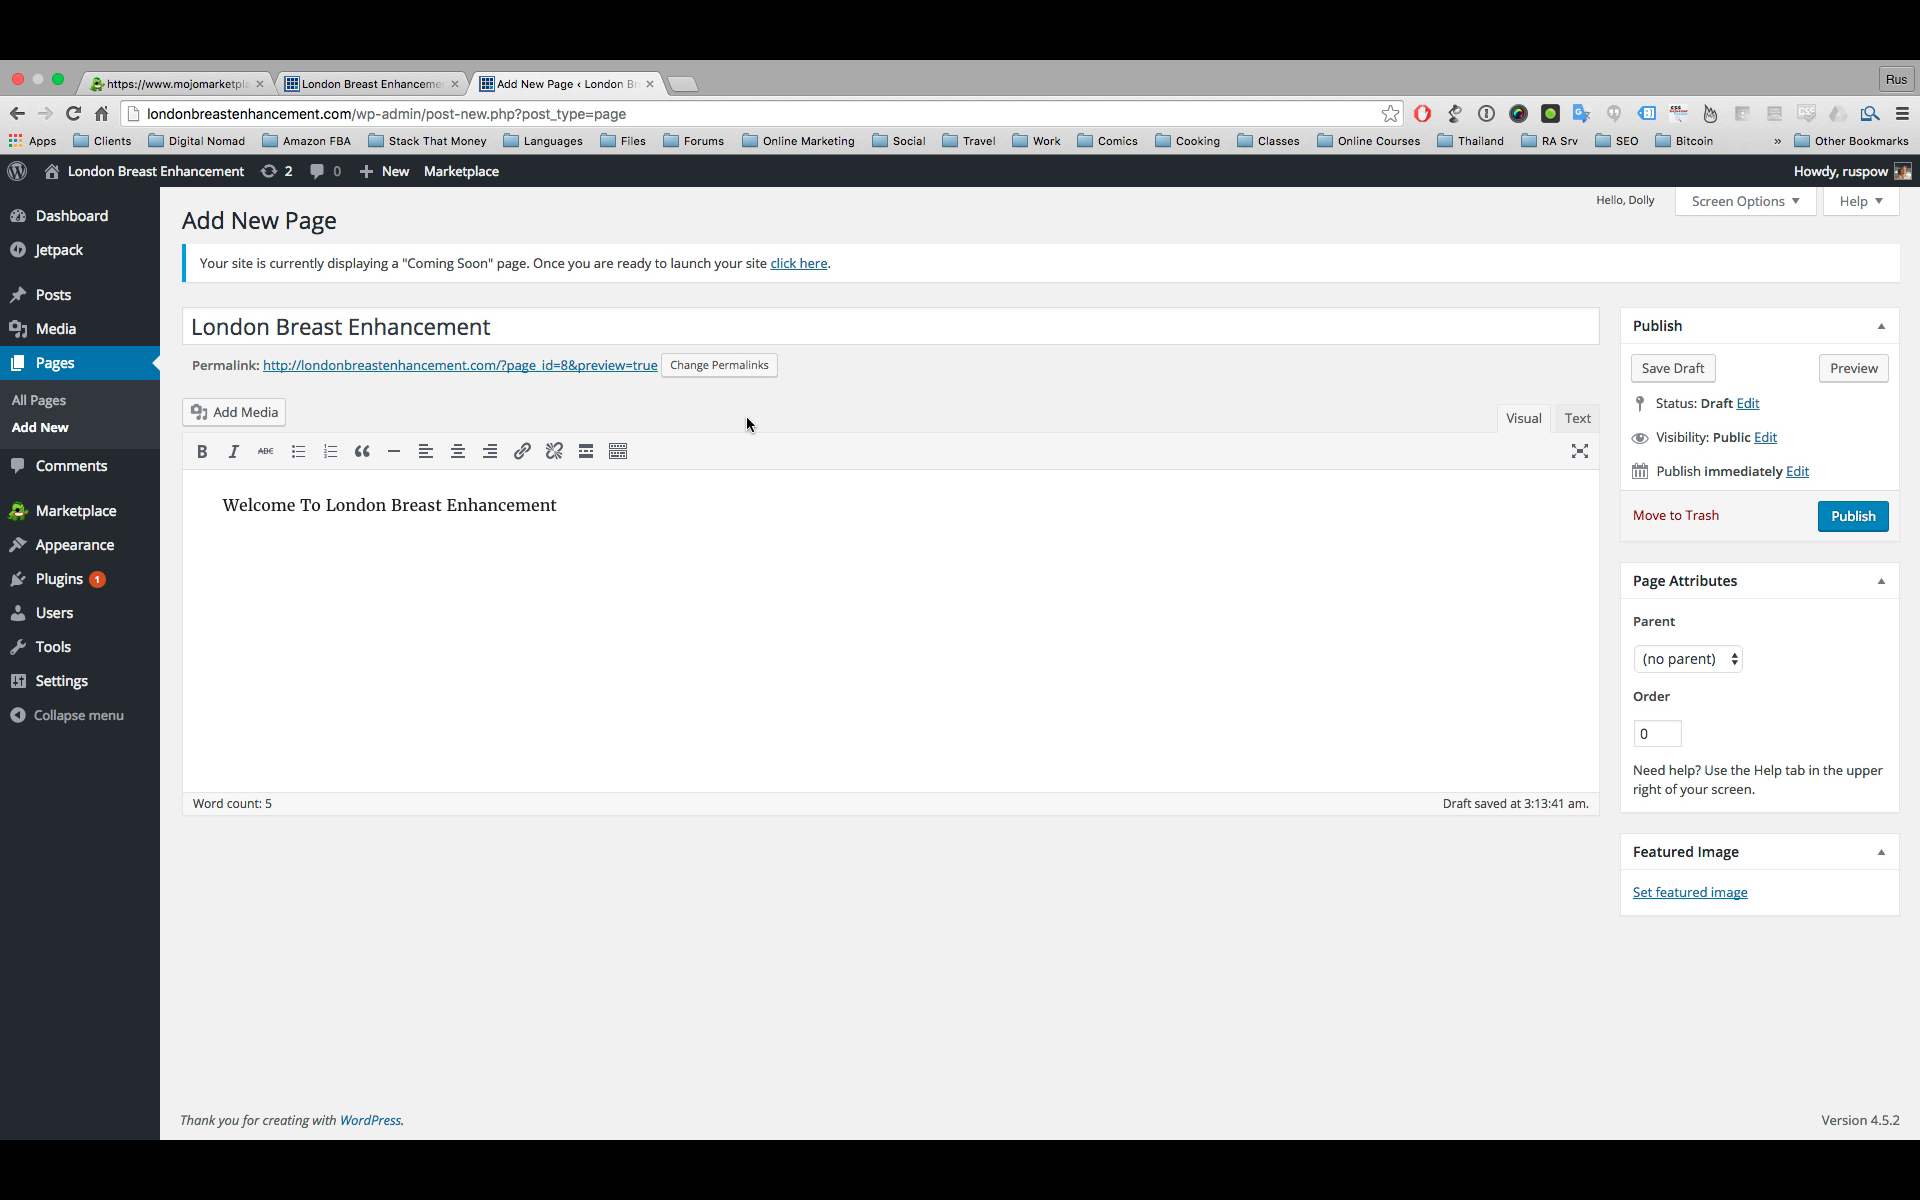Click the Insert Table icon

[x=618, y=451]
